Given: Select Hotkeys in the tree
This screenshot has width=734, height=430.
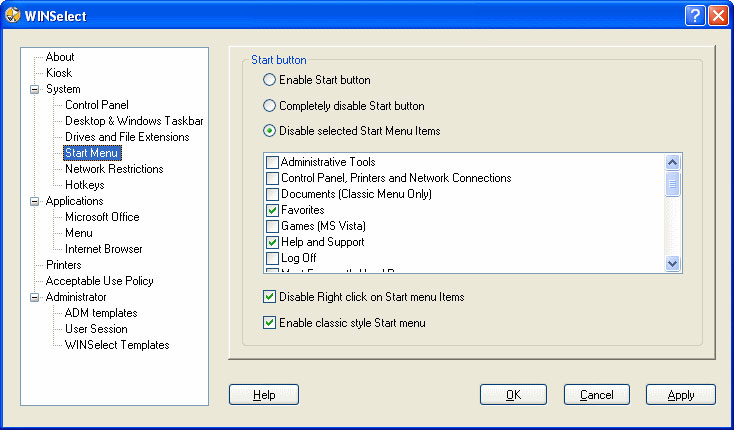Looking at the screenshot, I should (x=85, y=185).
